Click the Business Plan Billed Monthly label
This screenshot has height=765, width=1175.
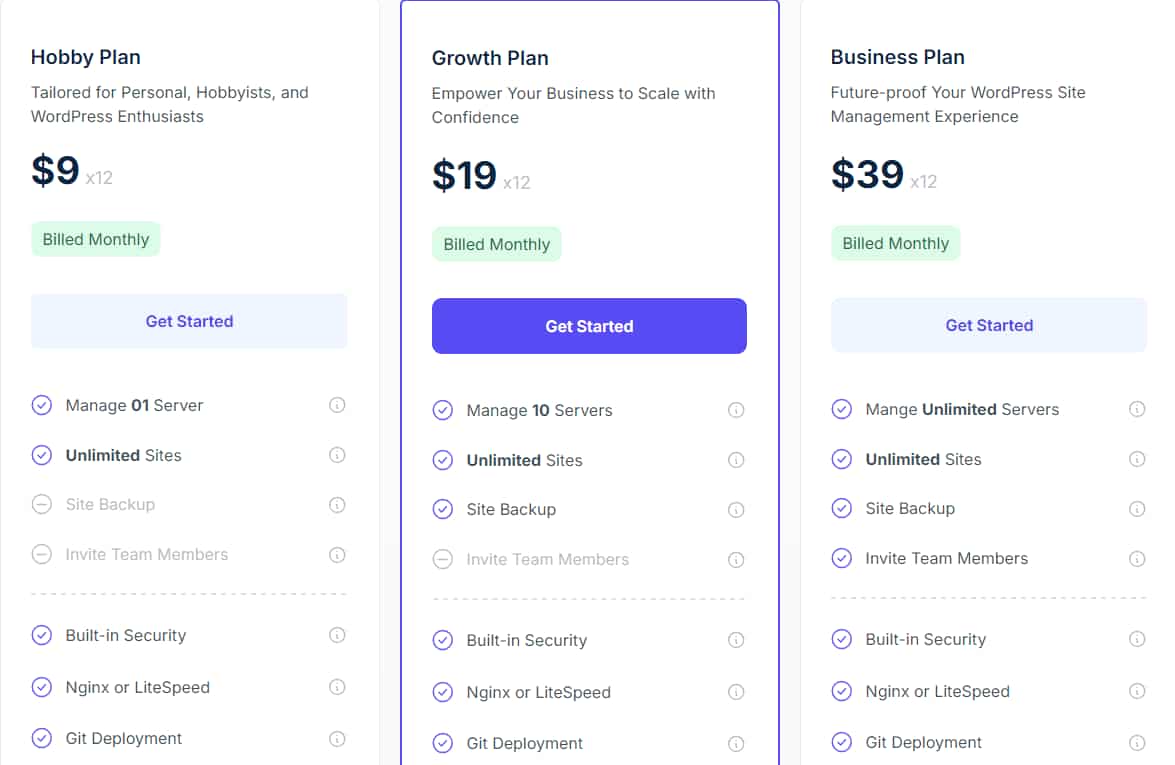895,243
